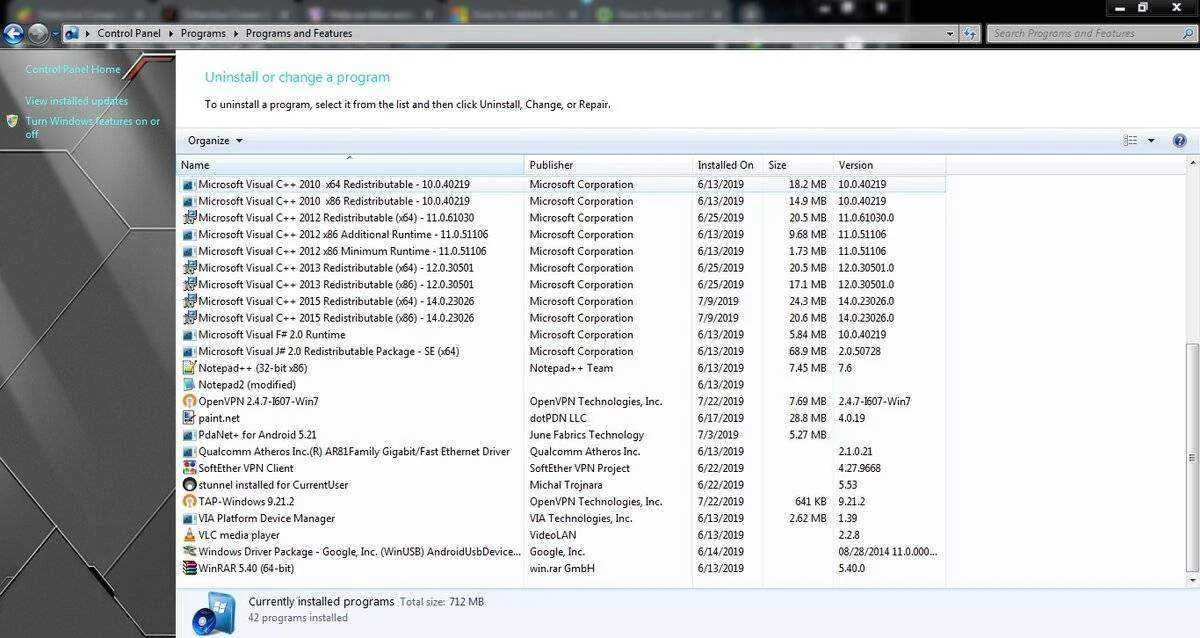Click the PdaNet+ for Android icon
Viewport: 1200px width, 638px height.
190,435
